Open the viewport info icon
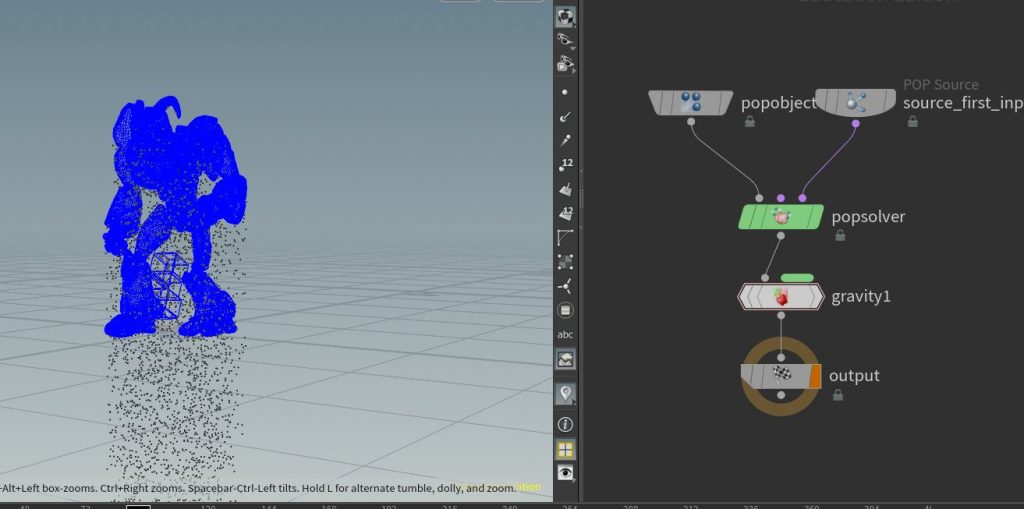Viewport: 1024px width, 509px height. (x=566, y=425)
